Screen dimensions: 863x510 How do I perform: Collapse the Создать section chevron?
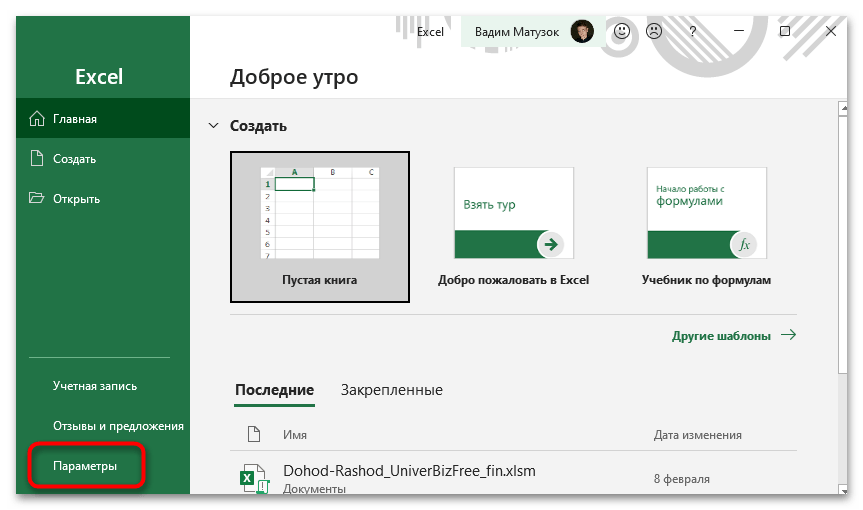pos(212,126)
